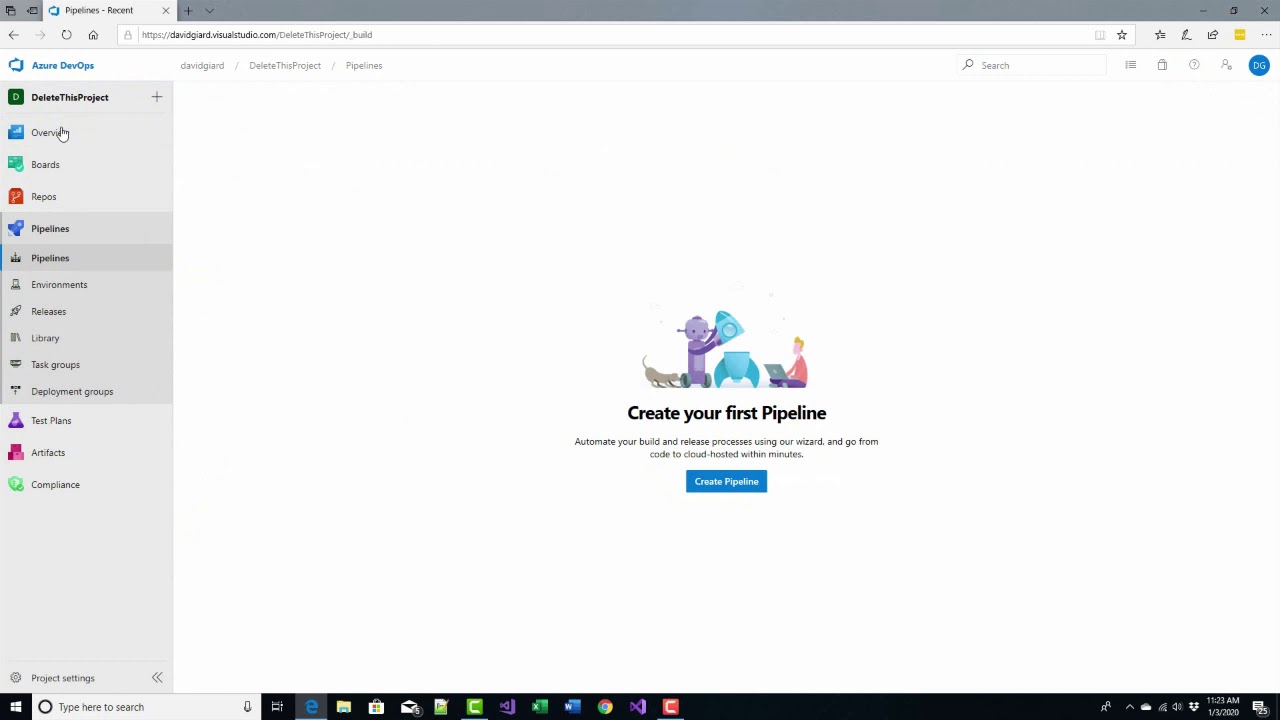Click the Azure DevOps logo

point(16,65)
